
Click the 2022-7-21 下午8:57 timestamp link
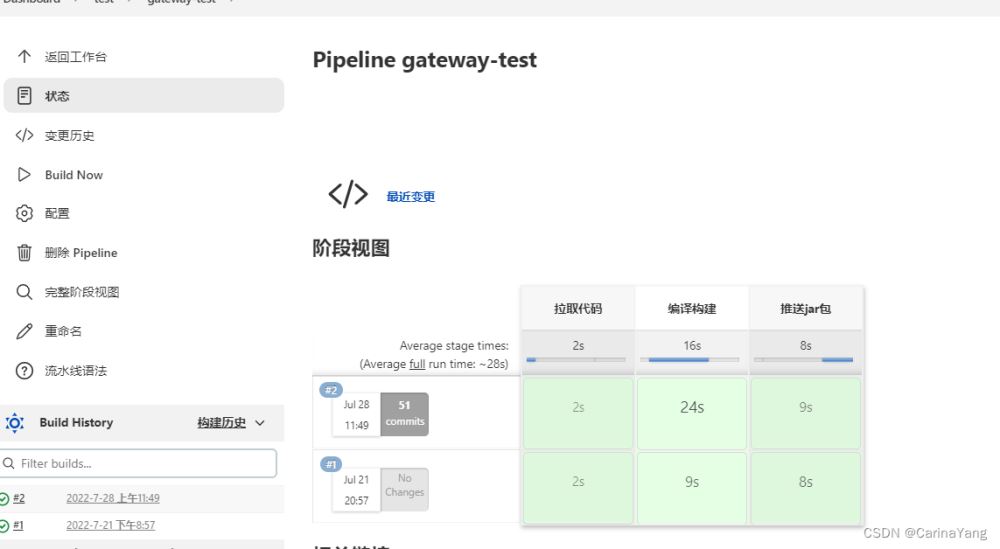click(110, 525)
